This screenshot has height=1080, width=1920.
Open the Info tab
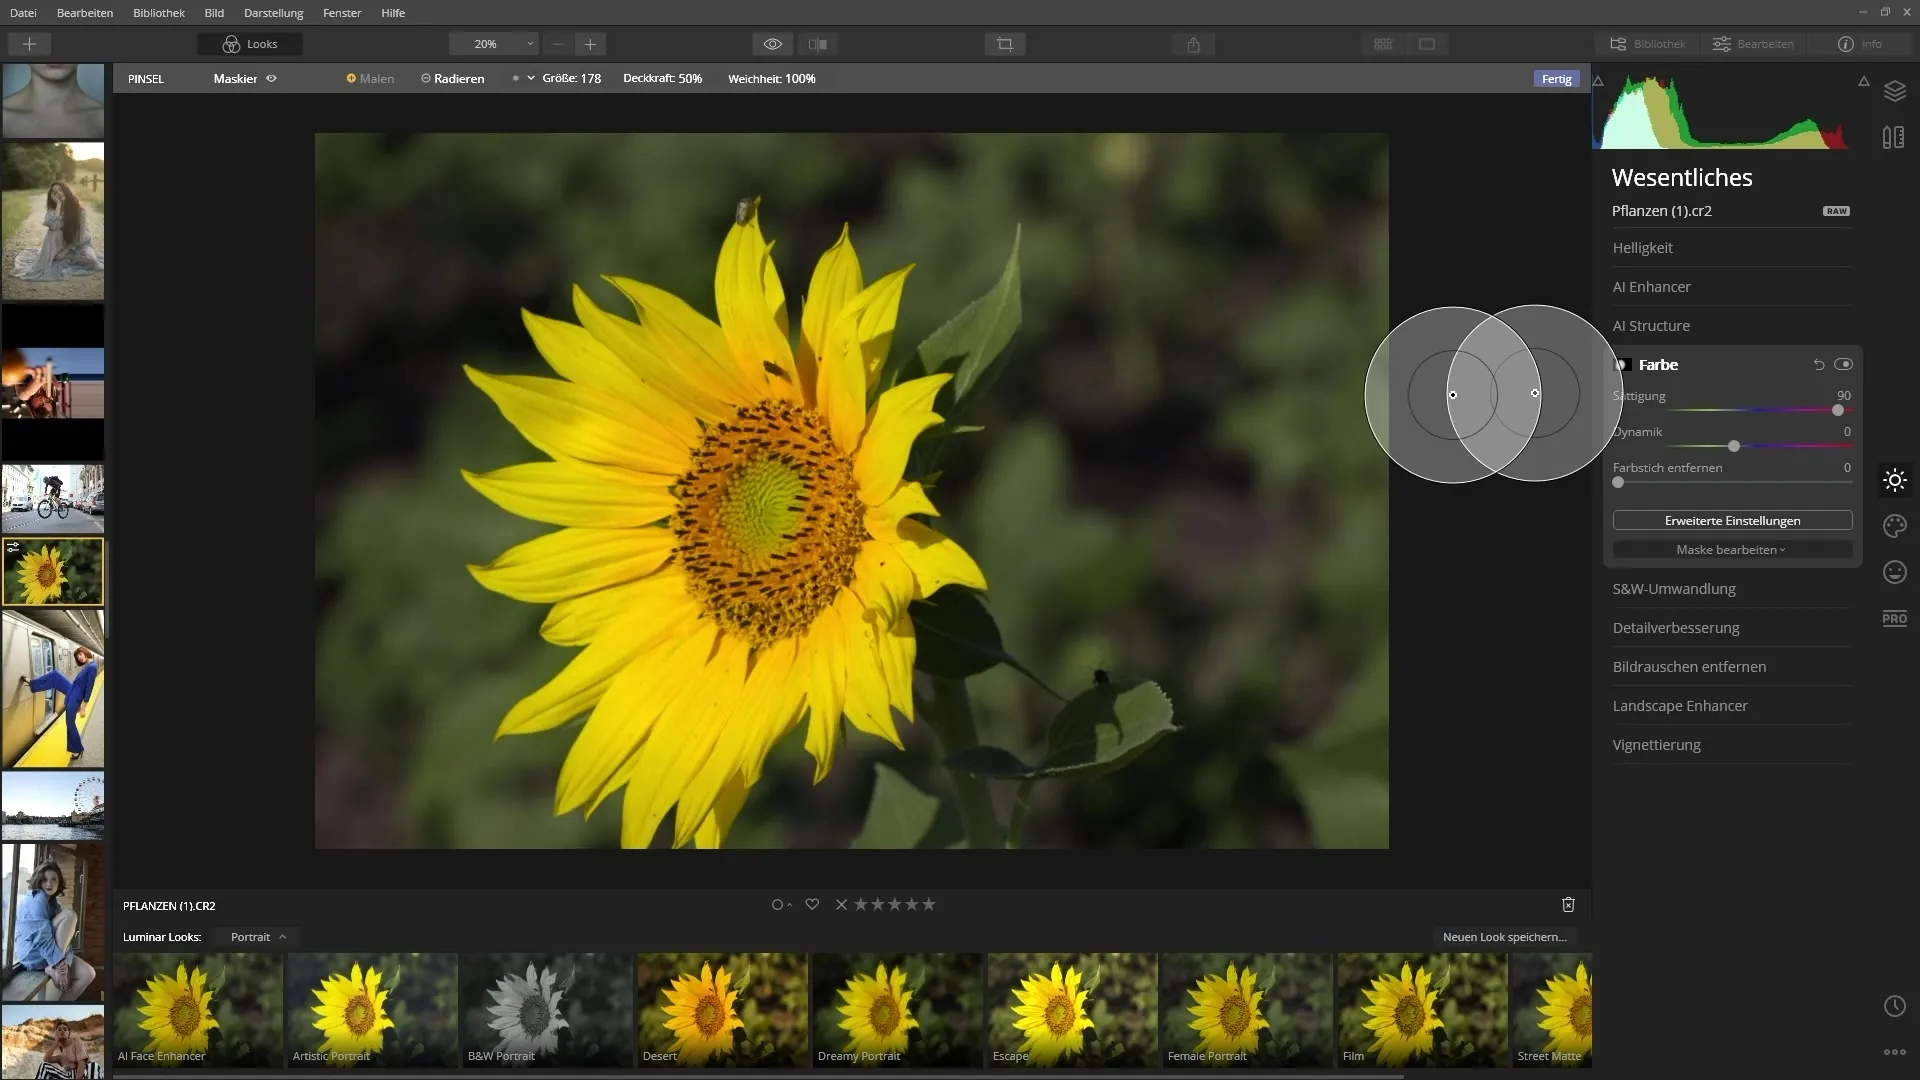[x=1860, y=44]
